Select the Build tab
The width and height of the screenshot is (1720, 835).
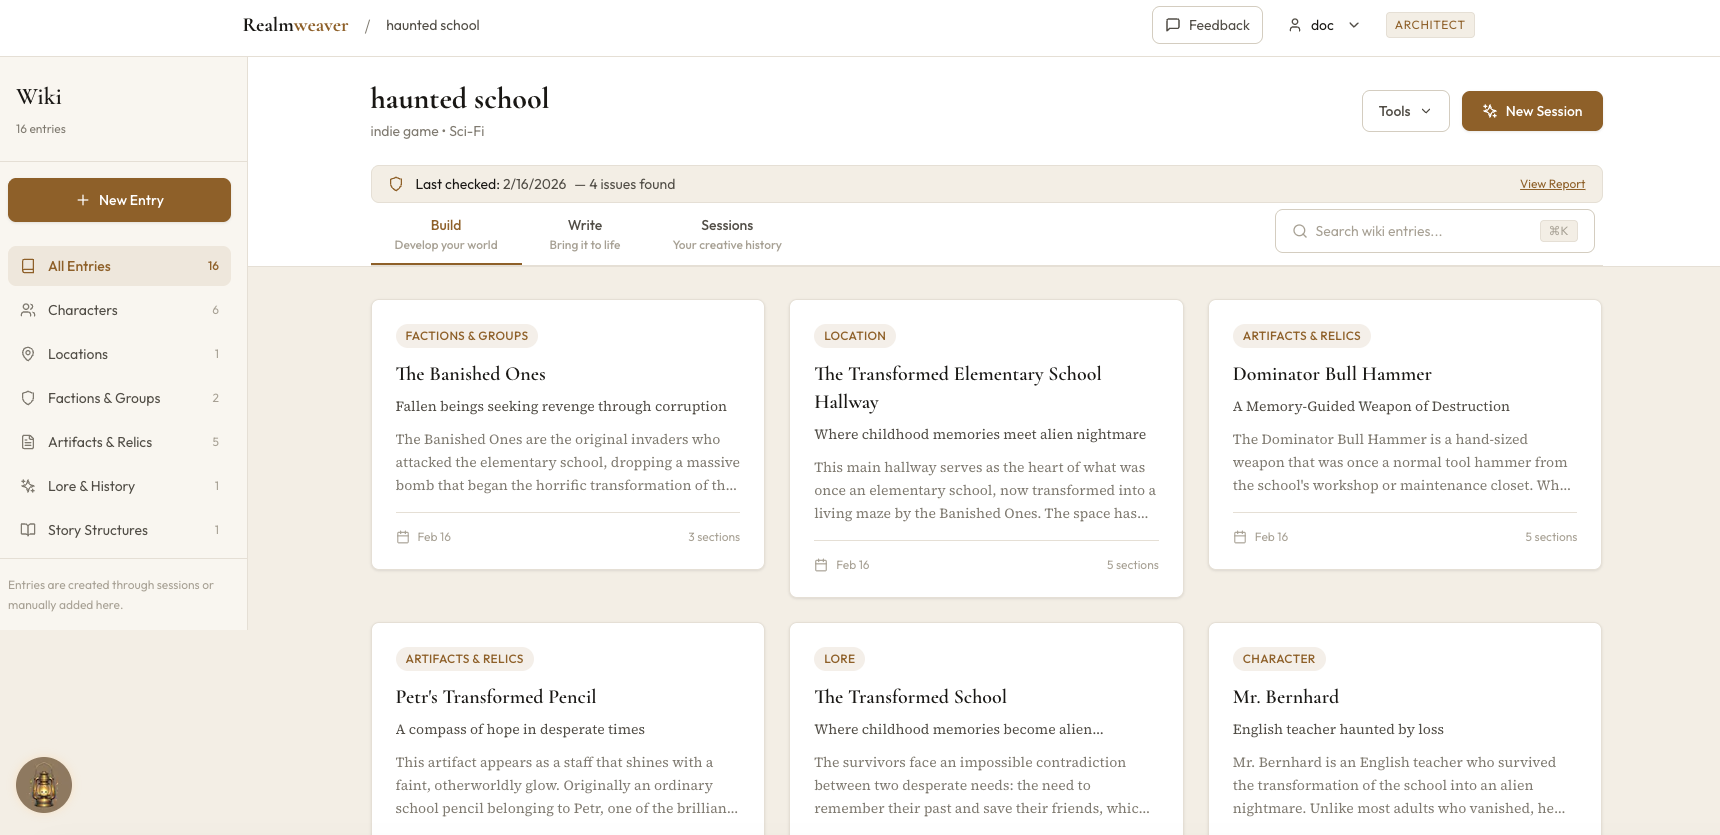pyautogui.click(x=446, y=235)
